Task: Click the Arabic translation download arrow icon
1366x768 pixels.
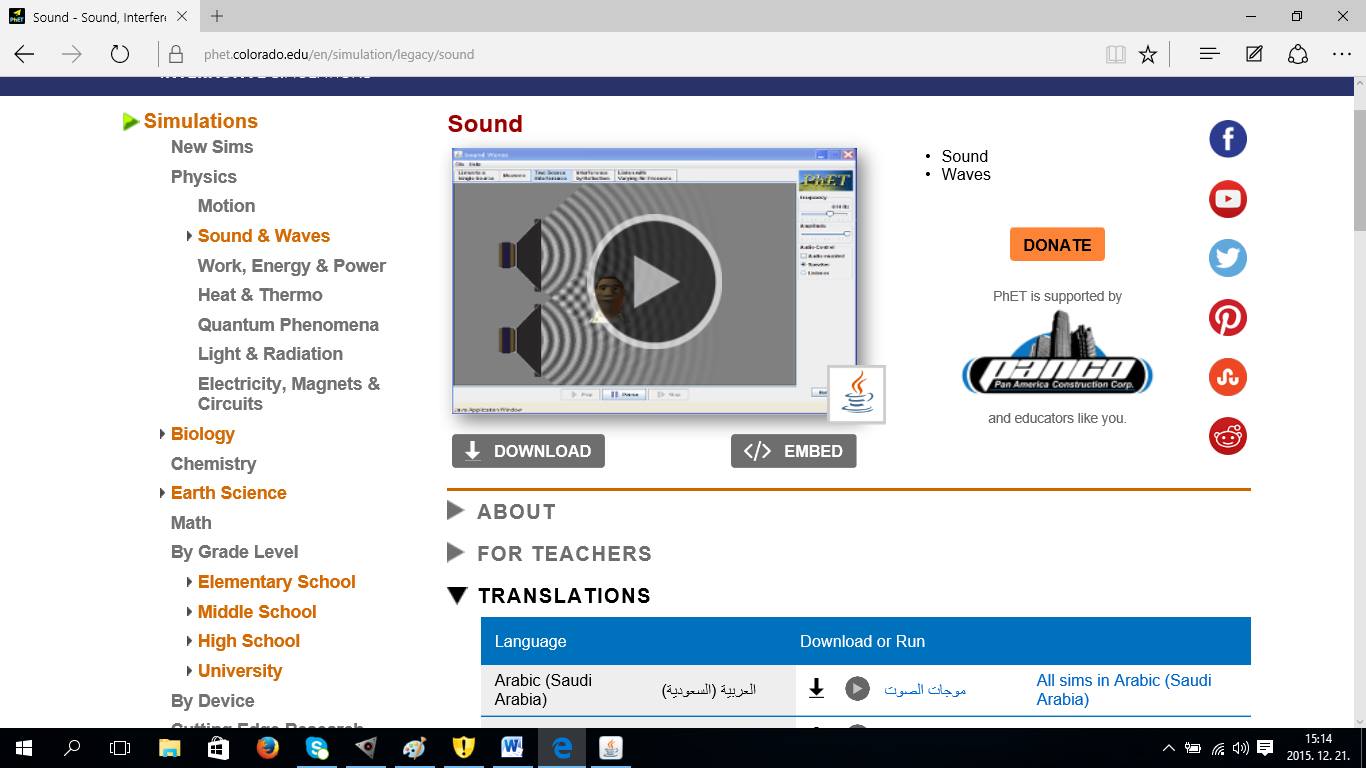Action: 816,688
